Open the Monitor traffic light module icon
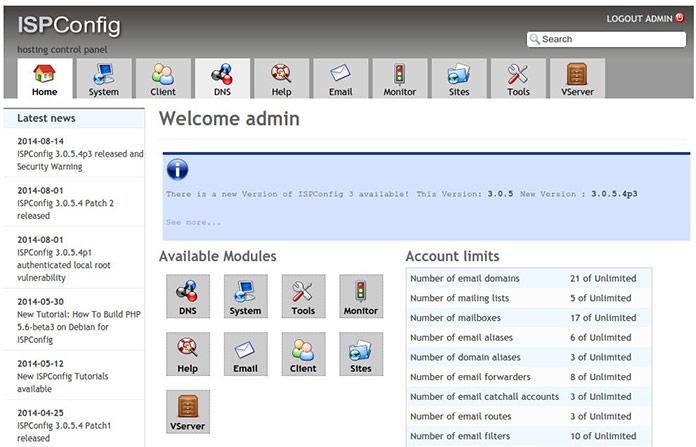The width and height of the screenshot is (696, 447). [361, 296]
